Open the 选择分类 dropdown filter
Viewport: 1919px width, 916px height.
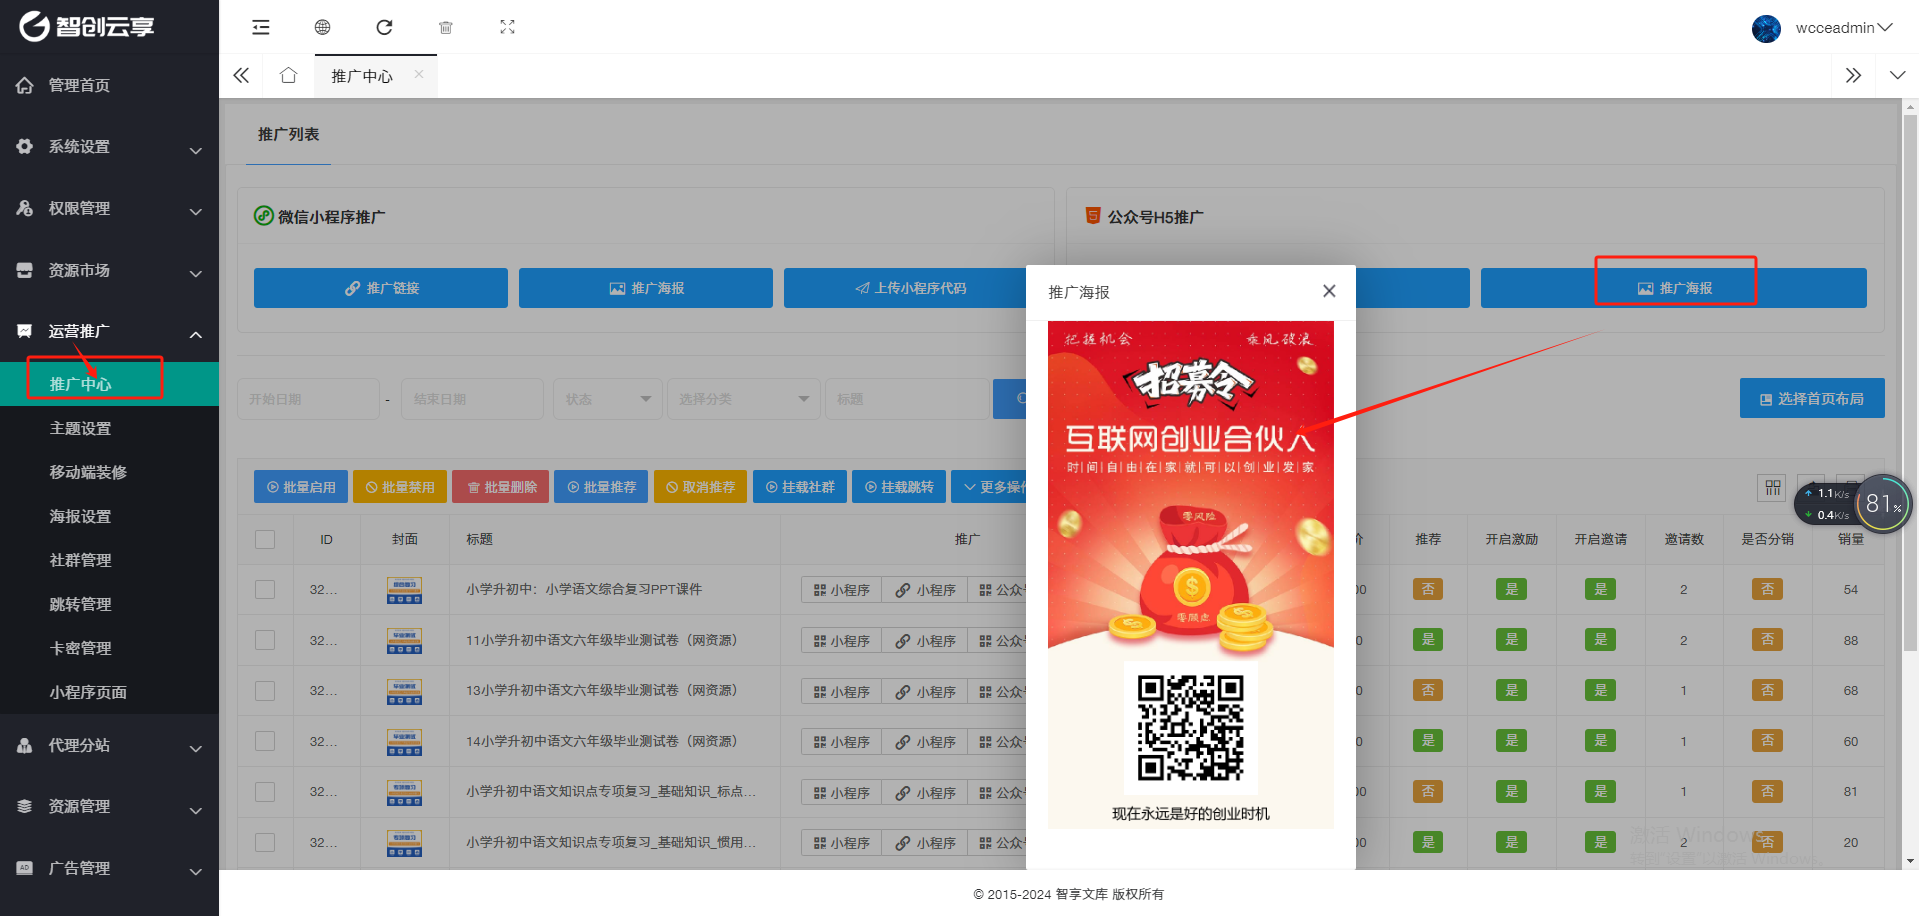[744, 399]
